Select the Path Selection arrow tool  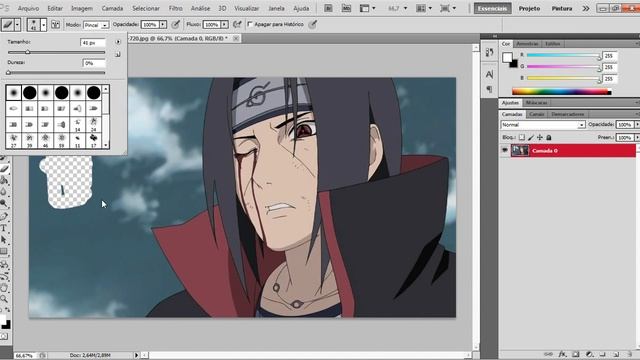4,240
